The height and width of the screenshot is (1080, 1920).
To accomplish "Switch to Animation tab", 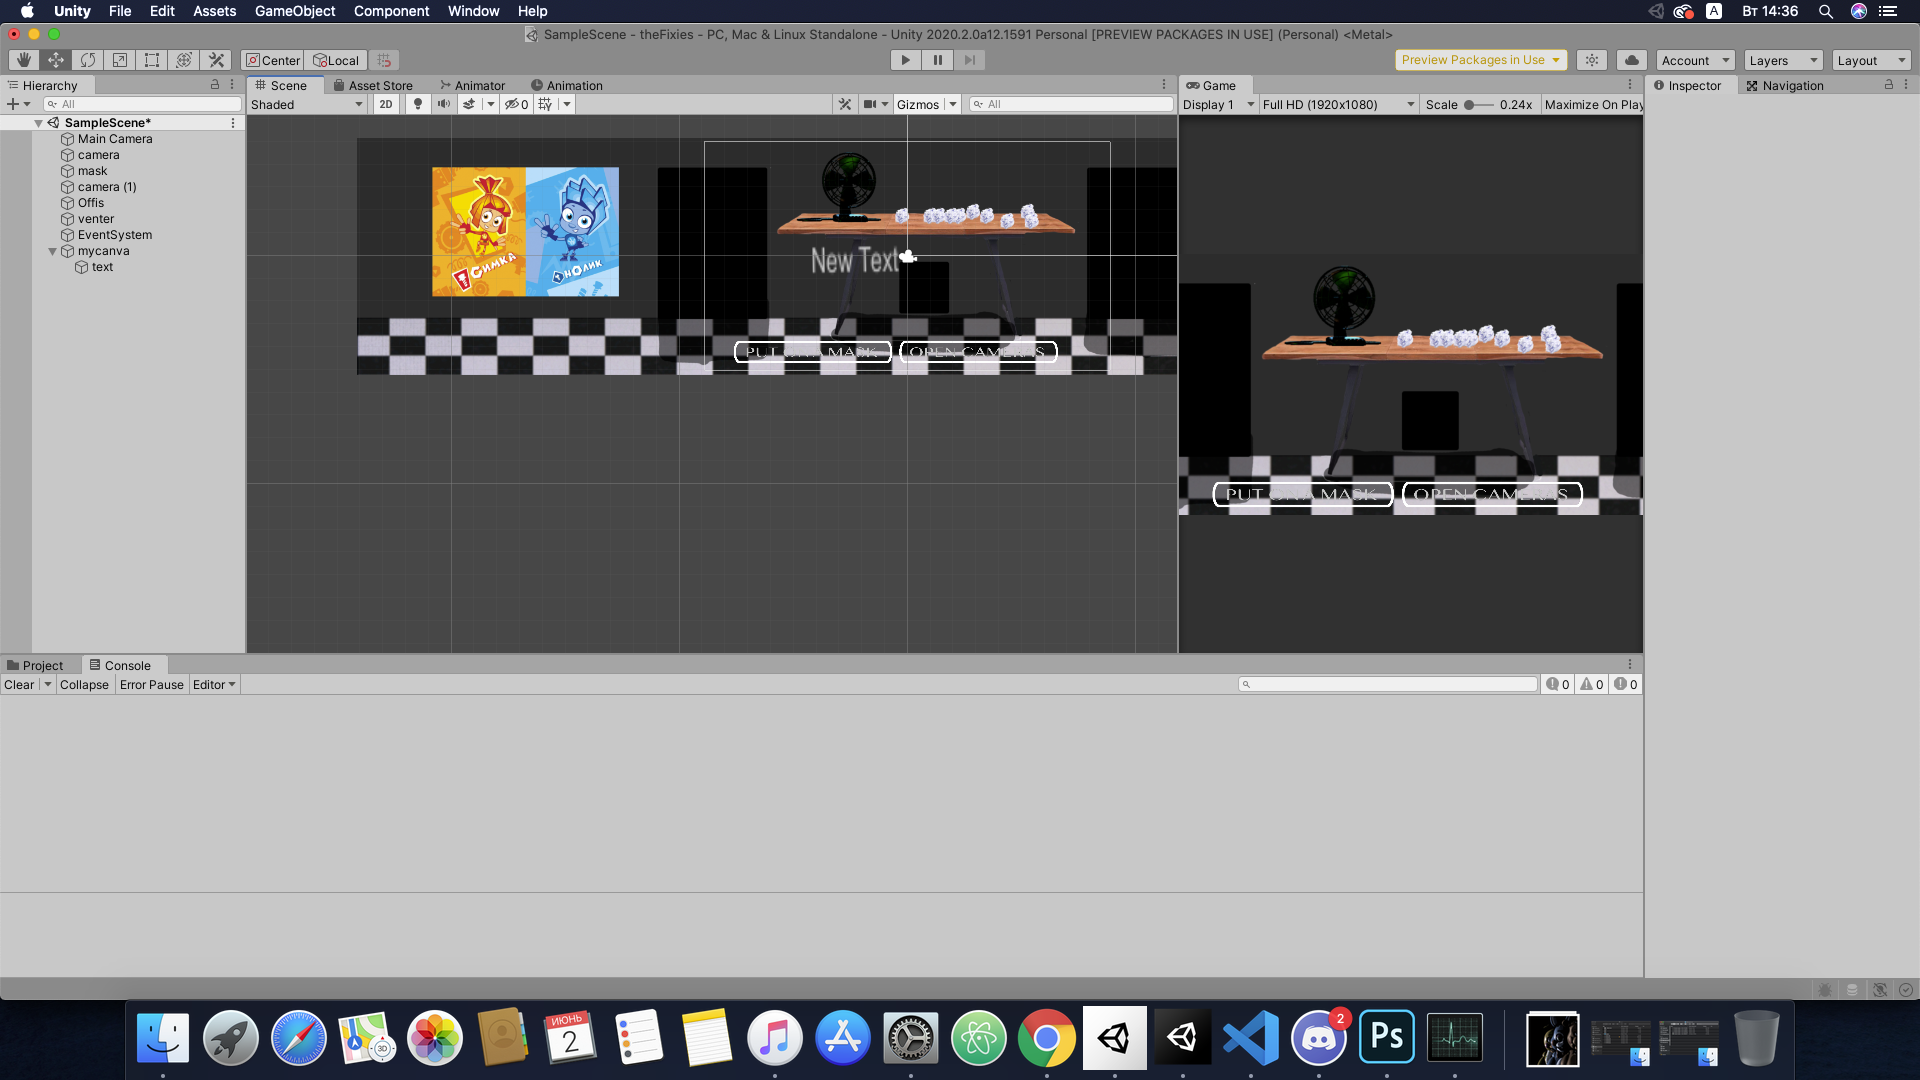I will pos(567,85).
